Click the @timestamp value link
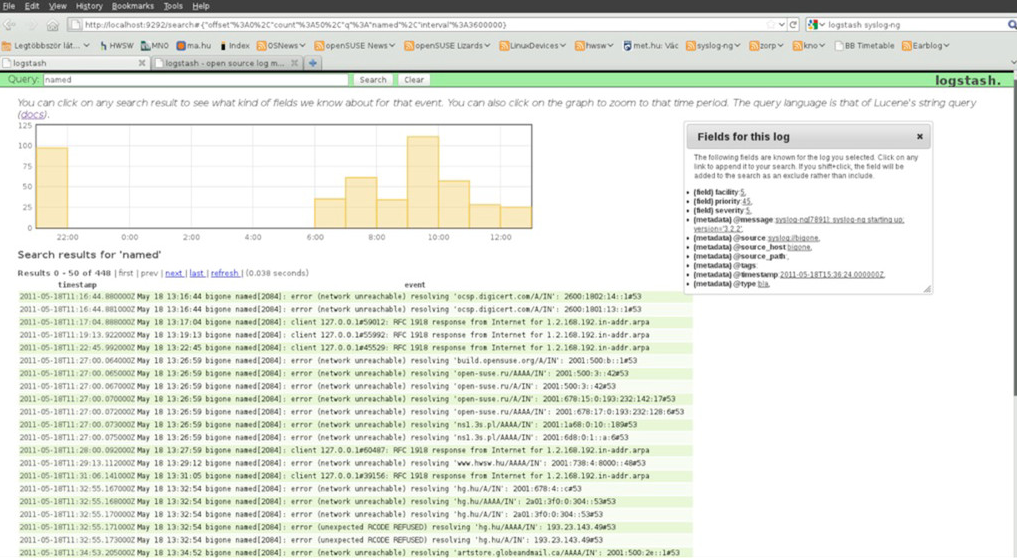Image resolution: width=1017 pixels, height=558 pixels. pos(832,274)
